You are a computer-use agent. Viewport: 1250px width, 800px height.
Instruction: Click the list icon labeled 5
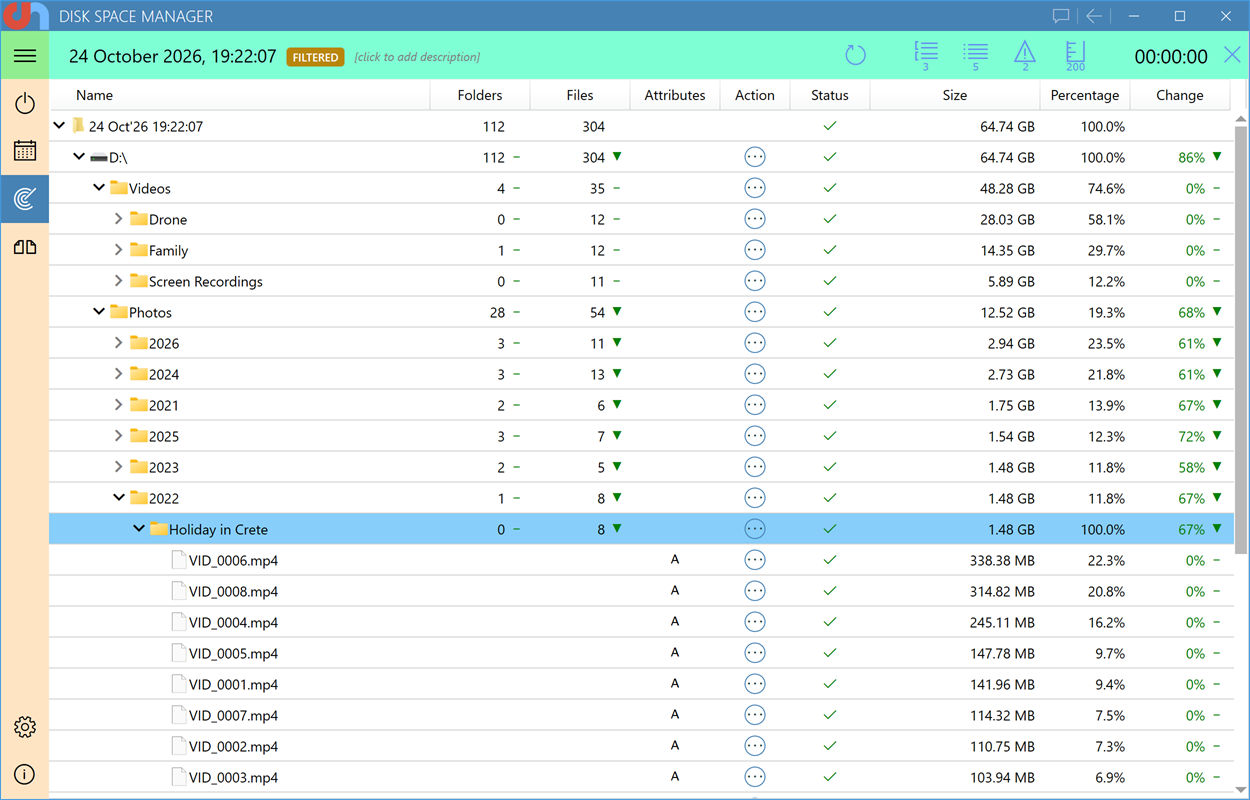point(975,55)
